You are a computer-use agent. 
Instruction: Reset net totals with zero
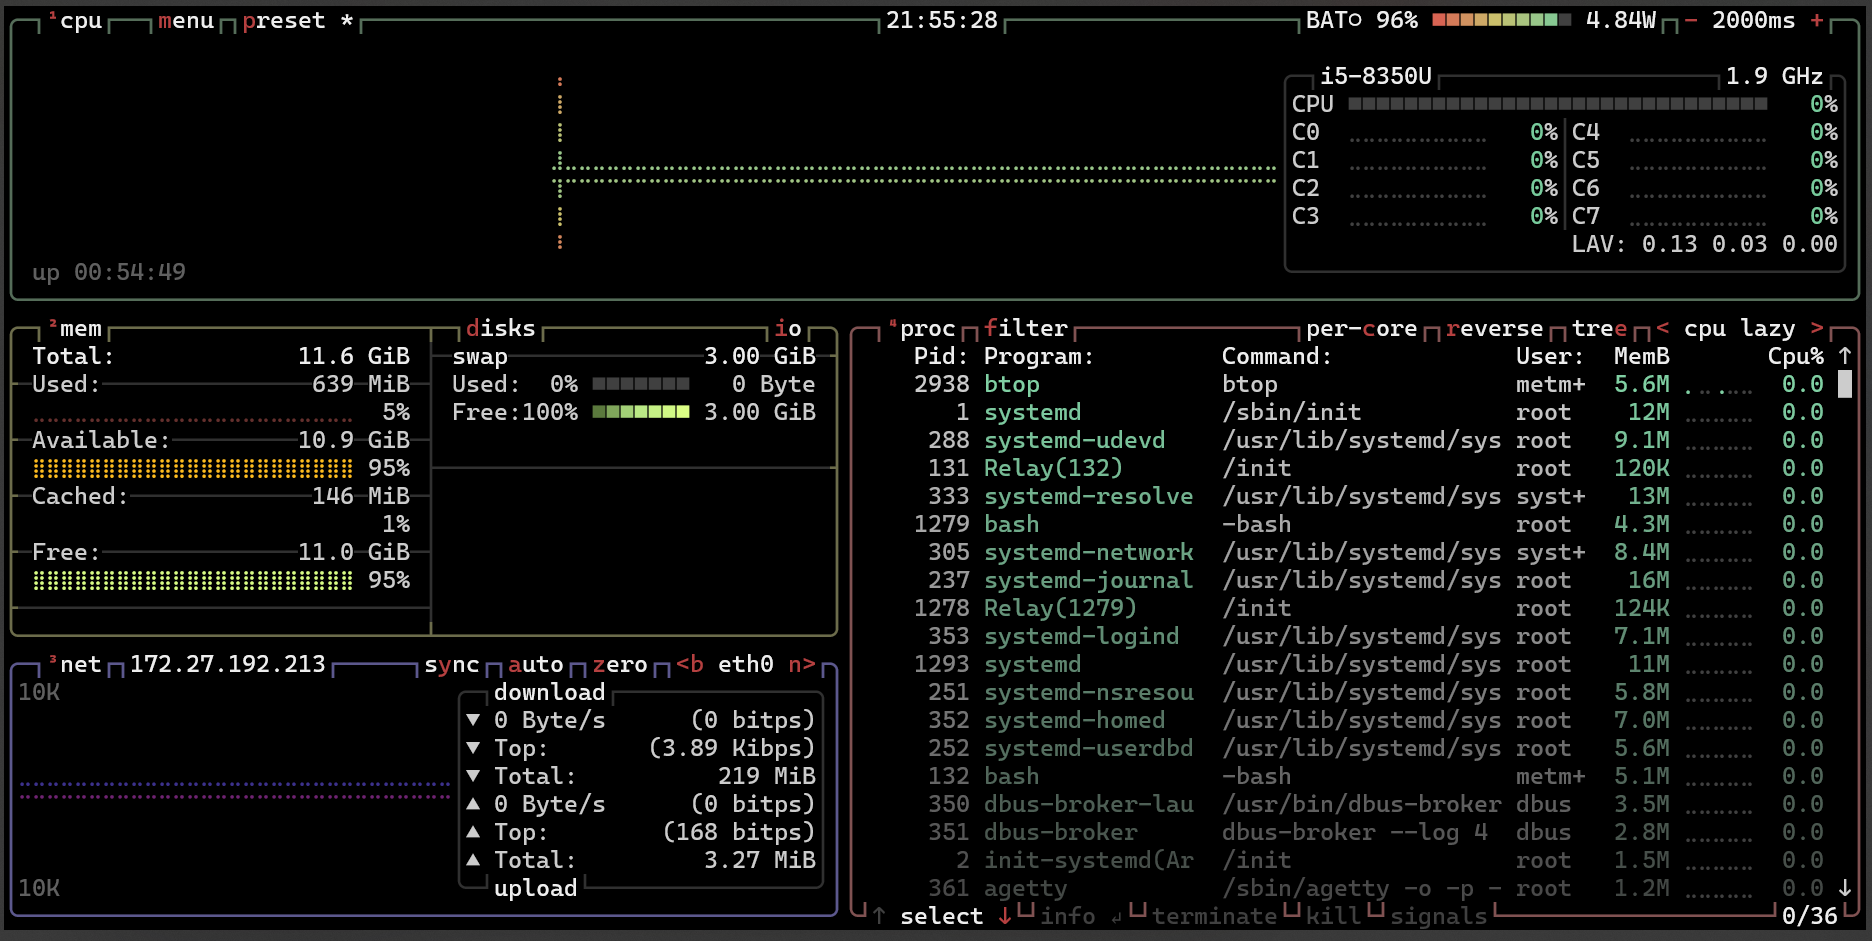point(620,664)
